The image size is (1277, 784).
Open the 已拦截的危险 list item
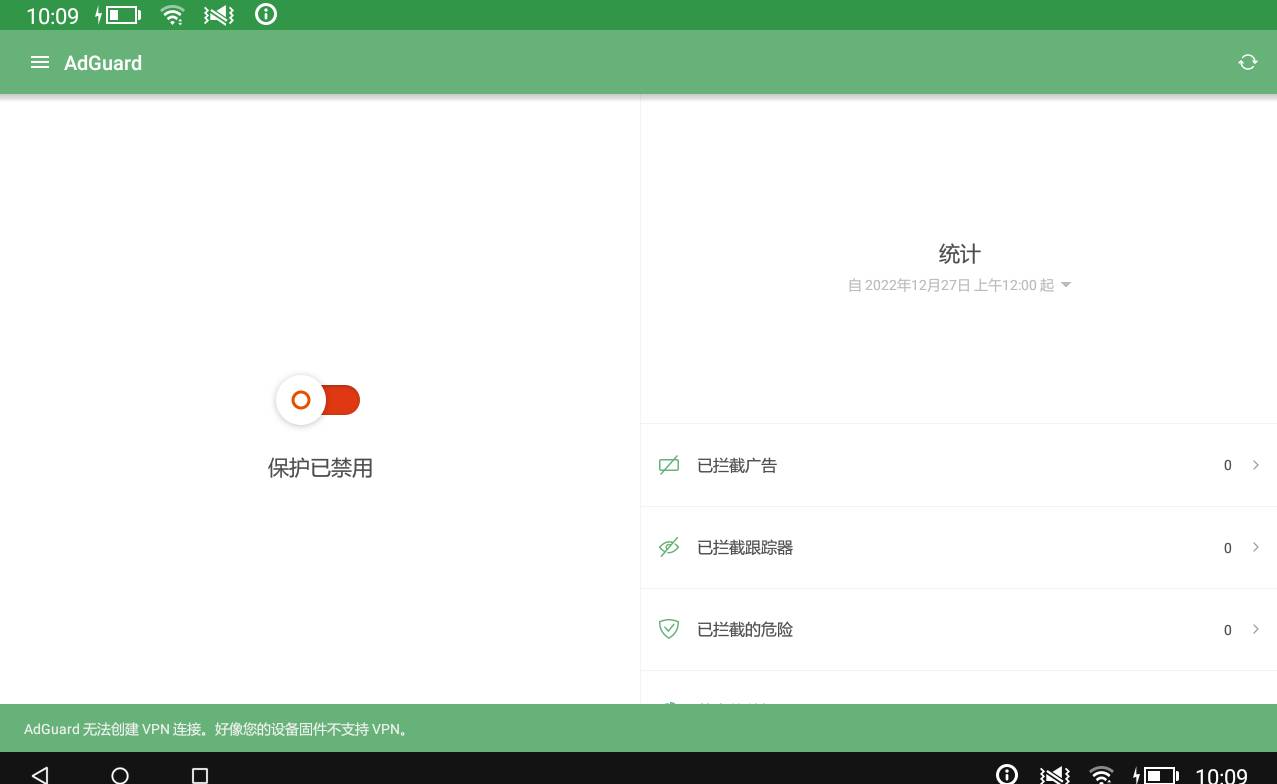point(745,629)
